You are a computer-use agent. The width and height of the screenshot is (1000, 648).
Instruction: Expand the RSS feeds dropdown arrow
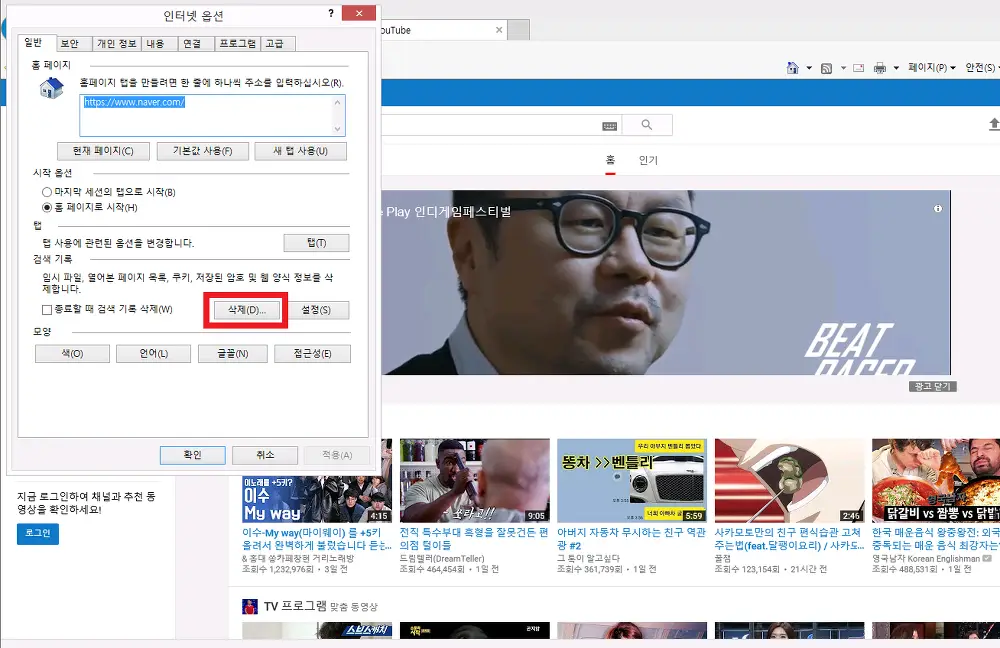843,68
